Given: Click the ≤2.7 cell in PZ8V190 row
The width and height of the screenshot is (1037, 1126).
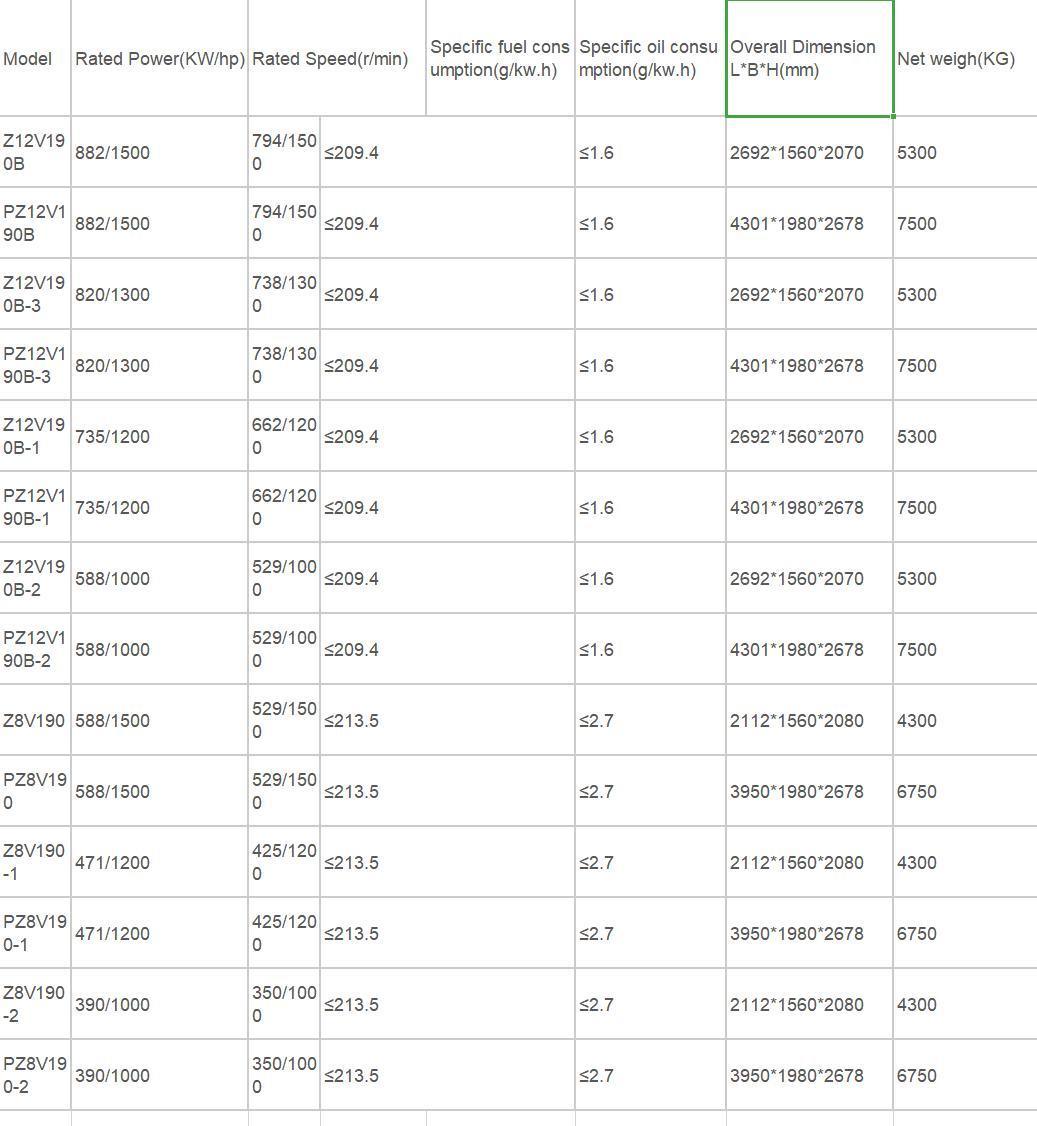Looking at the screenshot, I should click(x=597, y=791).
